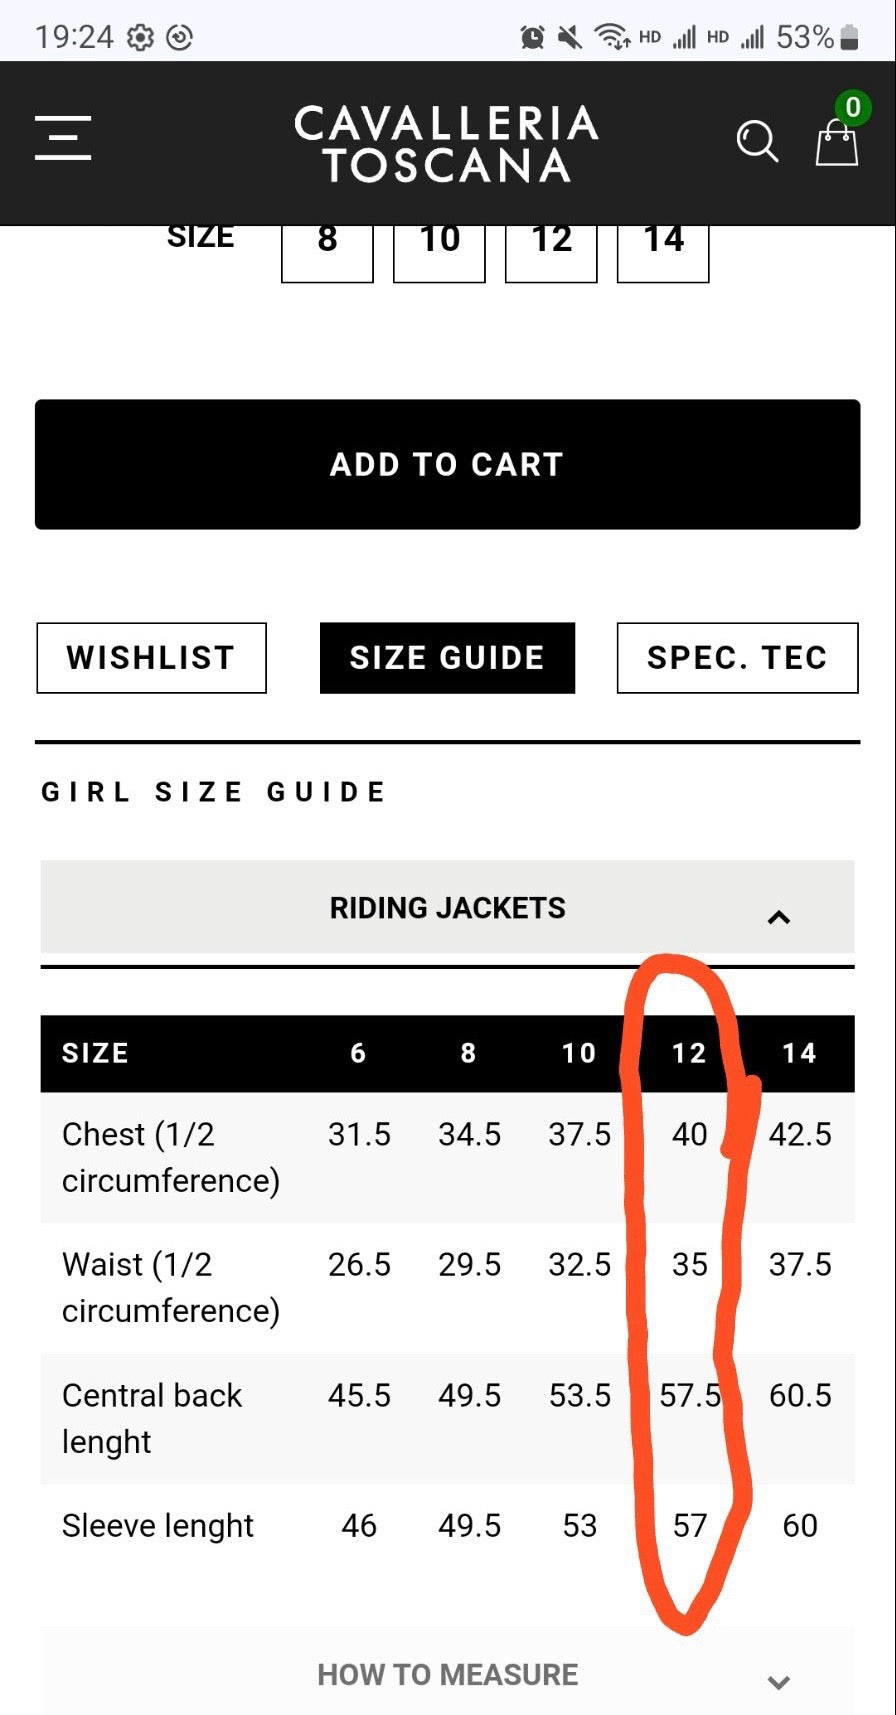Image resolution: width=896 pixels, height=1715 pixels.
Task: Tap the settings gear in status bar
Action: click(x=140, y=38)
